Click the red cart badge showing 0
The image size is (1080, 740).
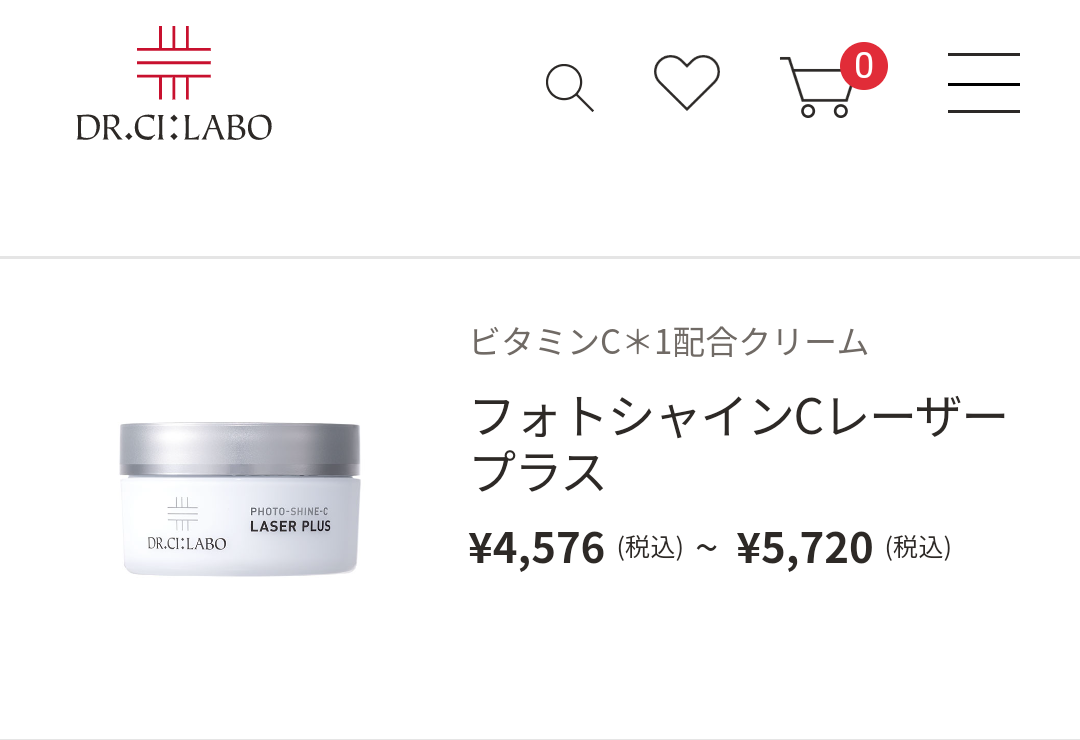[864, 65]
